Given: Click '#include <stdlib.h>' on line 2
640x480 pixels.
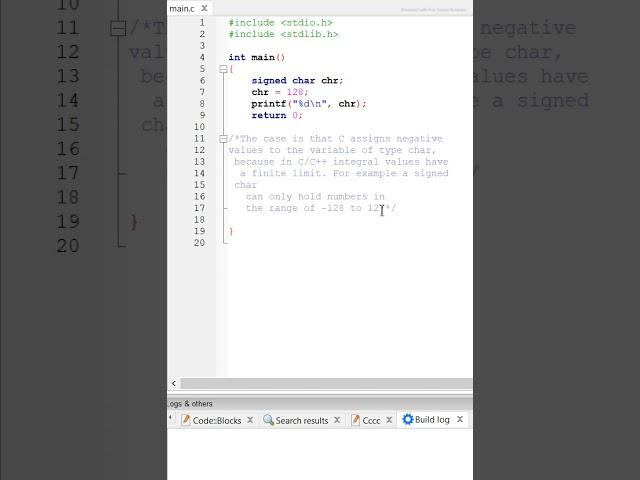Looking at the screenshot, I should (283, 34).
